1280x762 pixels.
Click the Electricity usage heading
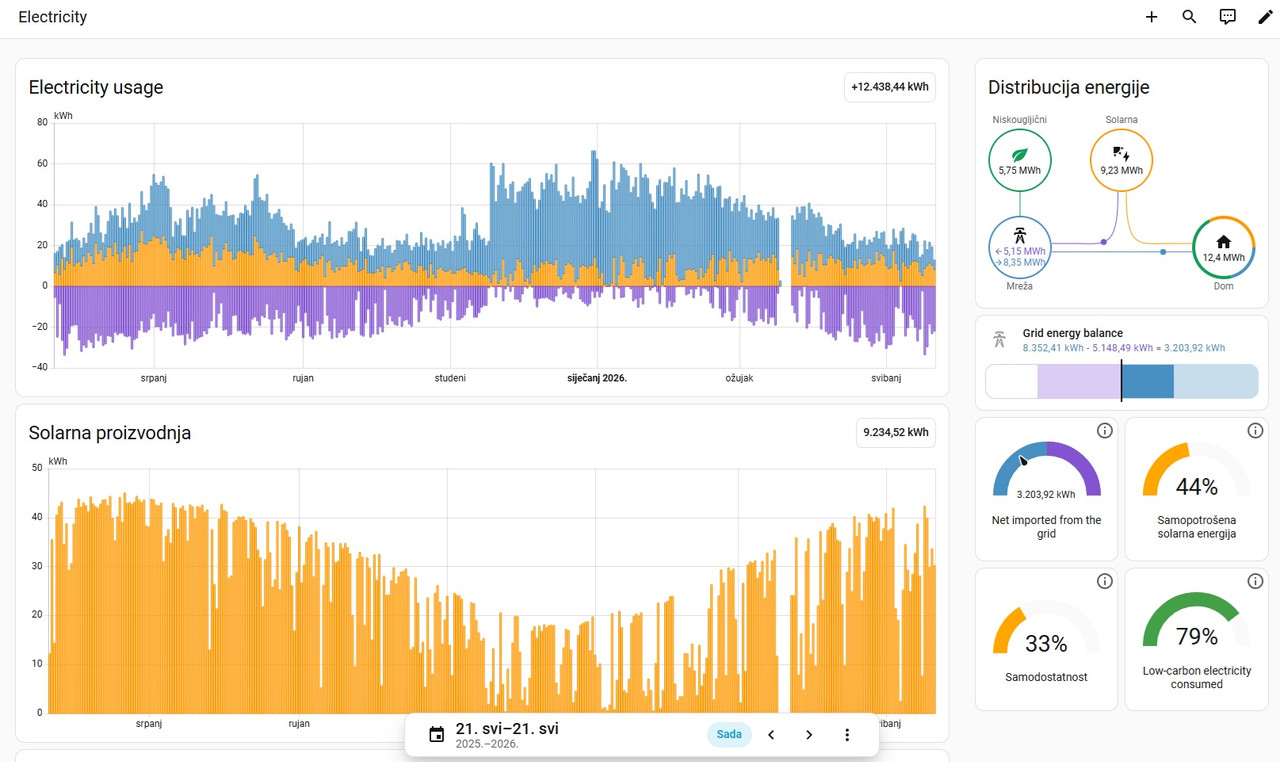[x=96, y=87]
